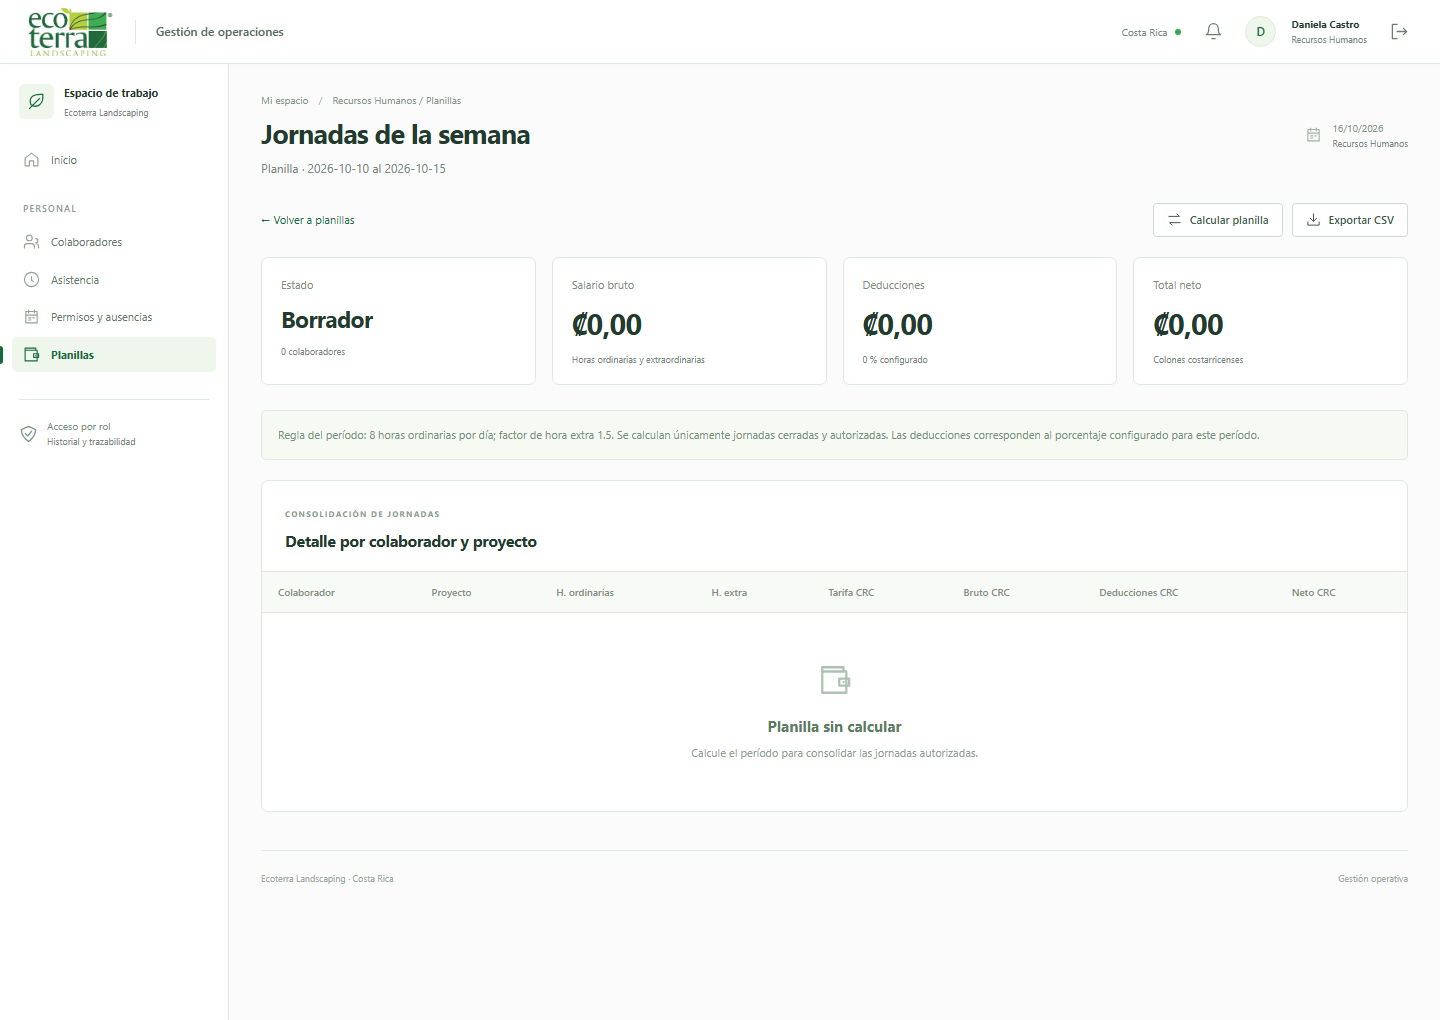The height and width of the screenshot is (1020, 1440).
Task: Click the Proyecto column header
Action: [x=451, y=593]
